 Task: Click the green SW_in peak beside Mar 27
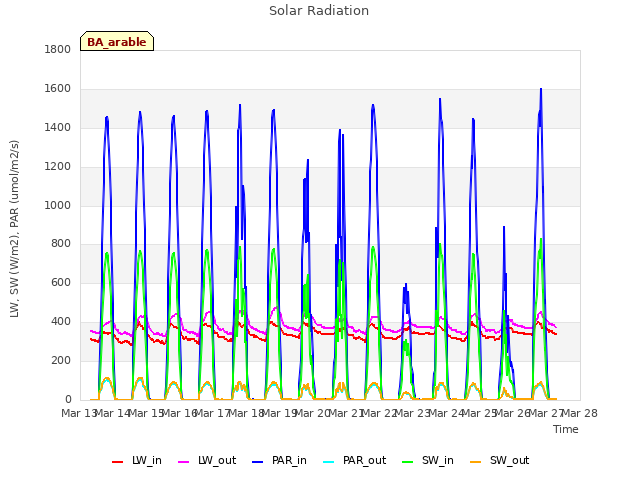(x=541, y=239)
